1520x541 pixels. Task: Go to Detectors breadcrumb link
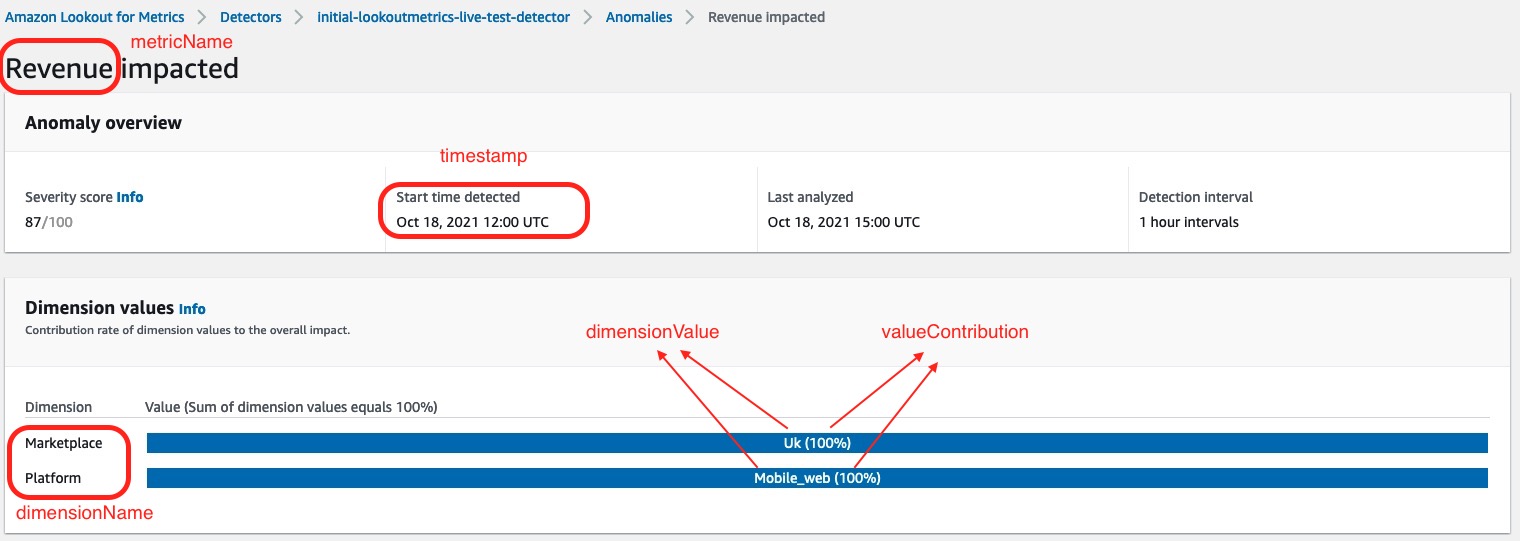click(251, 17)
